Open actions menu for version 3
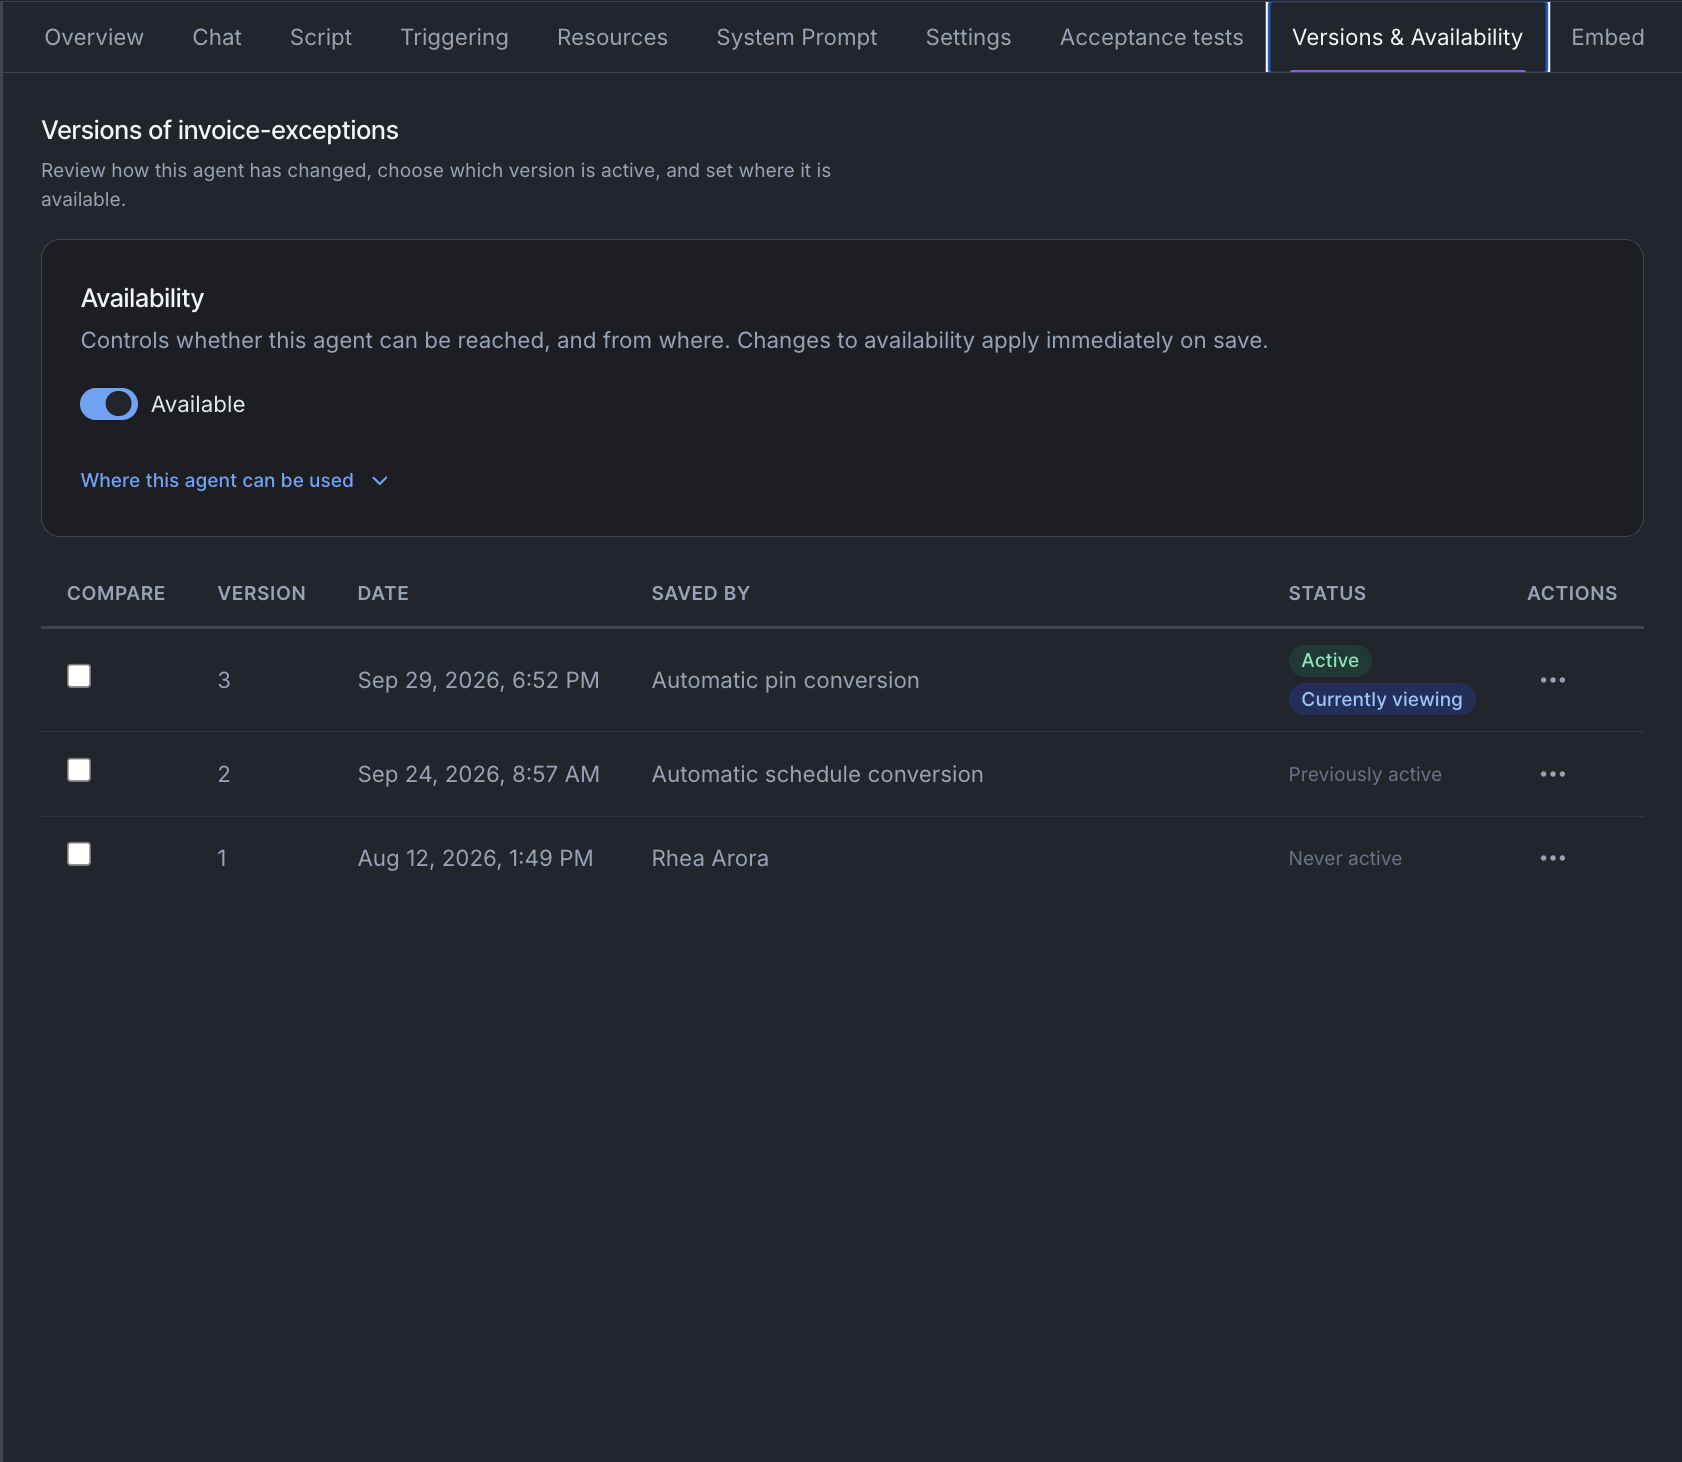Viewport: 1682px width, 1462px height. (1552, 680)
